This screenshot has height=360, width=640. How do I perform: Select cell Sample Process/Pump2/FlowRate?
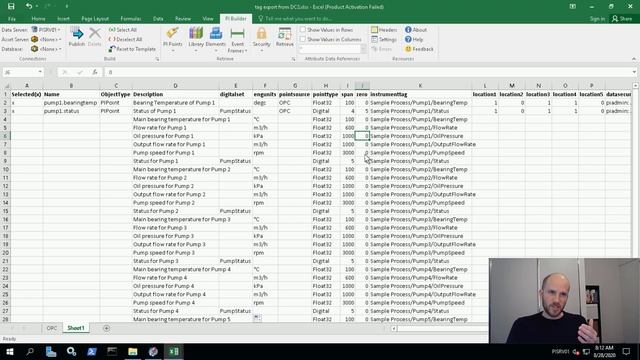420,178
